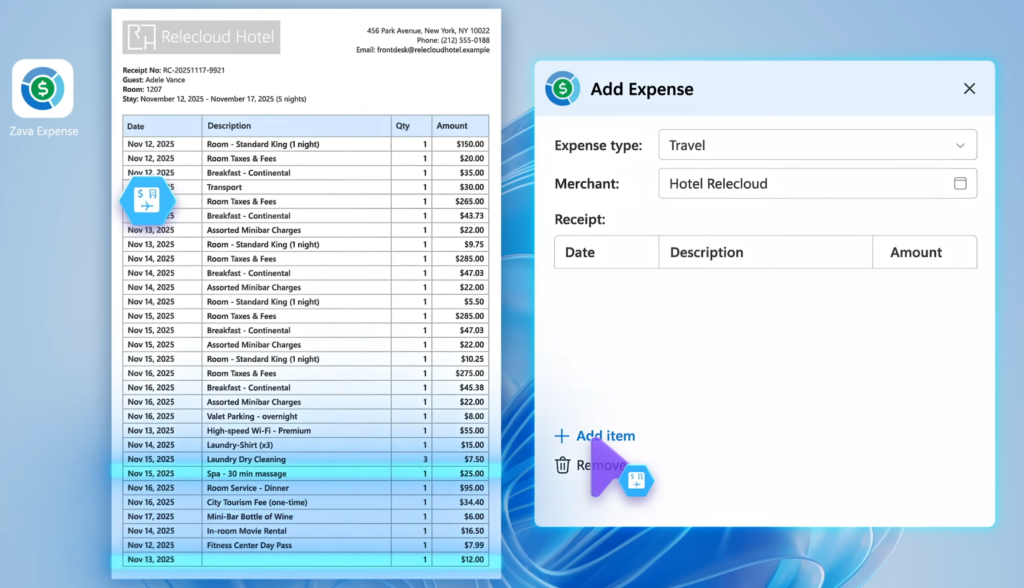Screen dimensions: 1024x588
Task: Click the hexagon badge near the cursor
Action: pos(636,482)
